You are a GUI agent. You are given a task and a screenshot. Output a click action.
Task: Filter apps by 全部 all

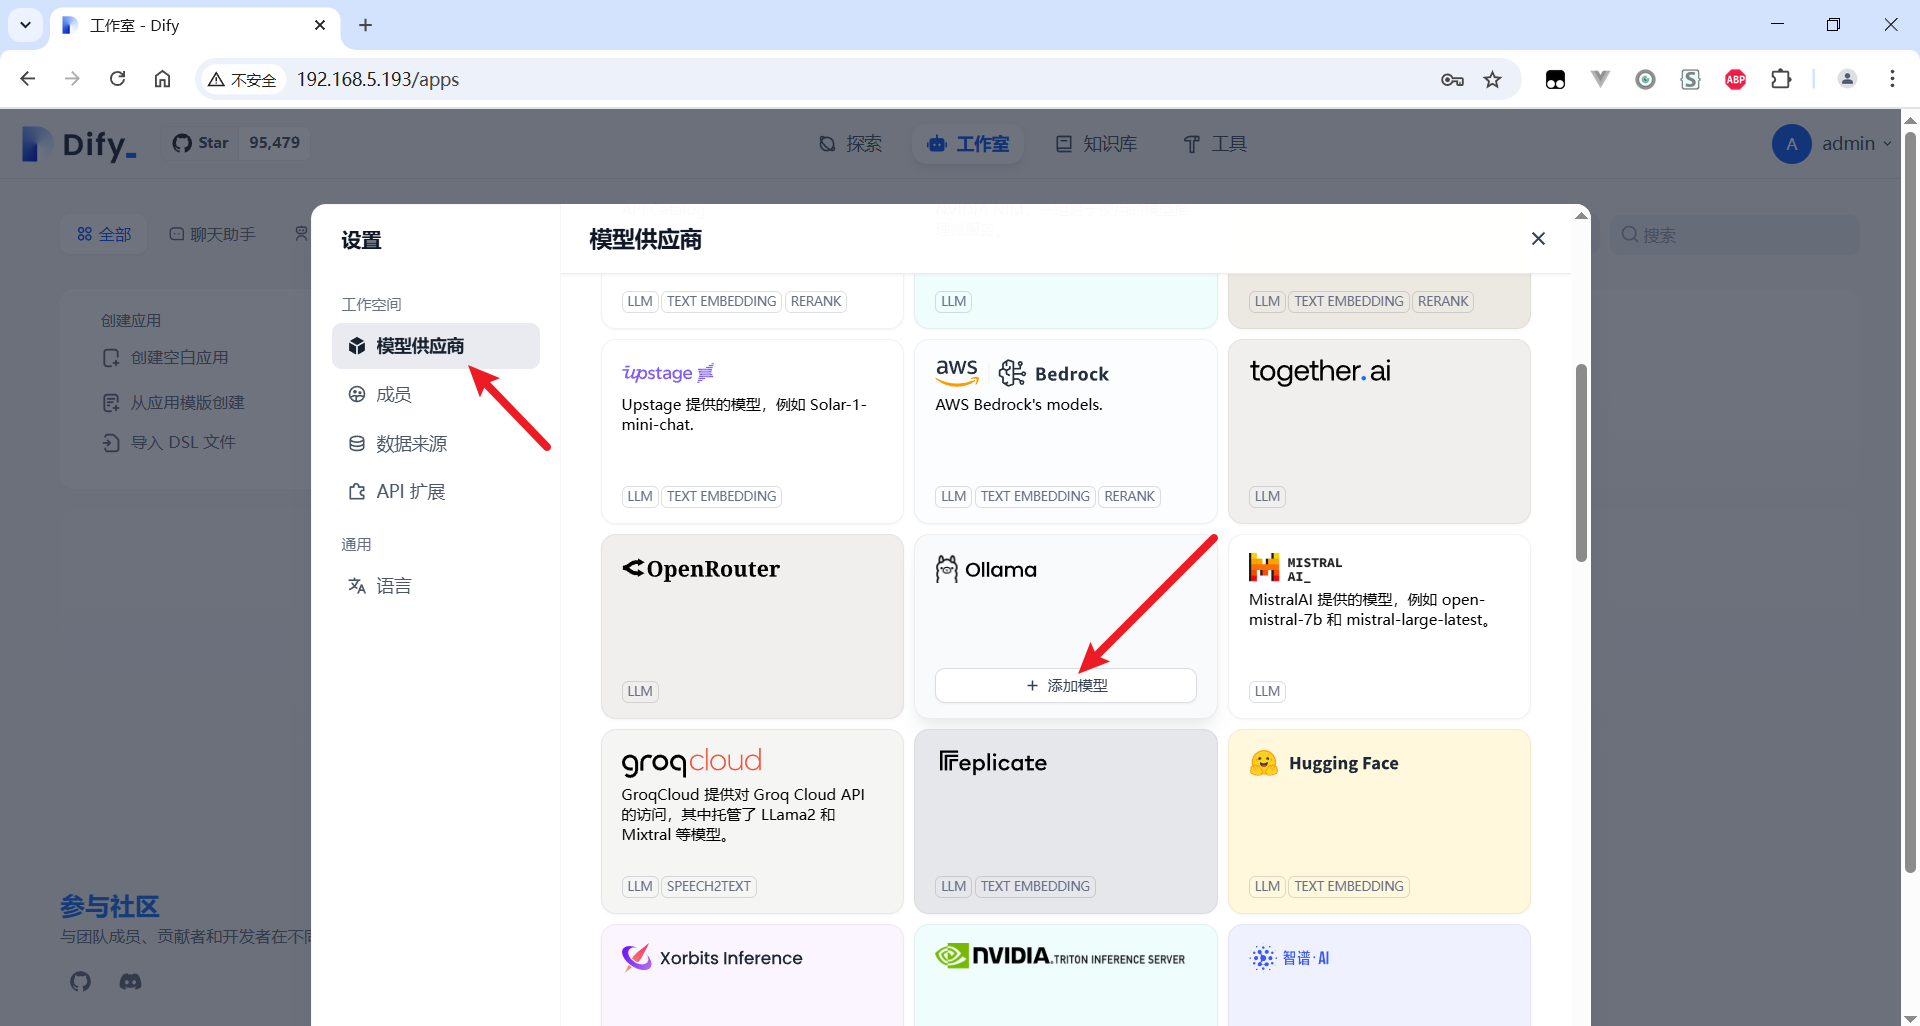pos(104,234)
